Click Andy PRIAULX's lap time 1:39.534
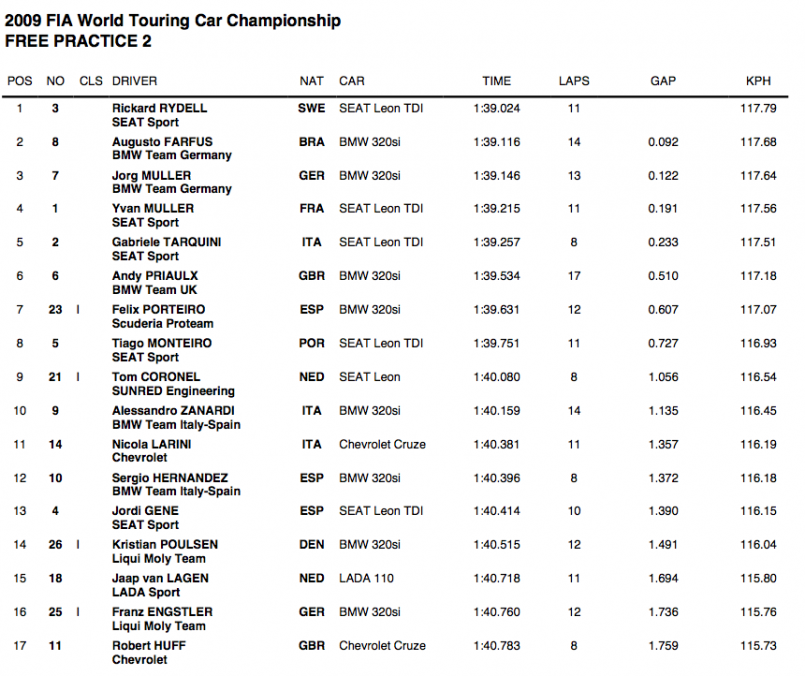 (497, 276)
